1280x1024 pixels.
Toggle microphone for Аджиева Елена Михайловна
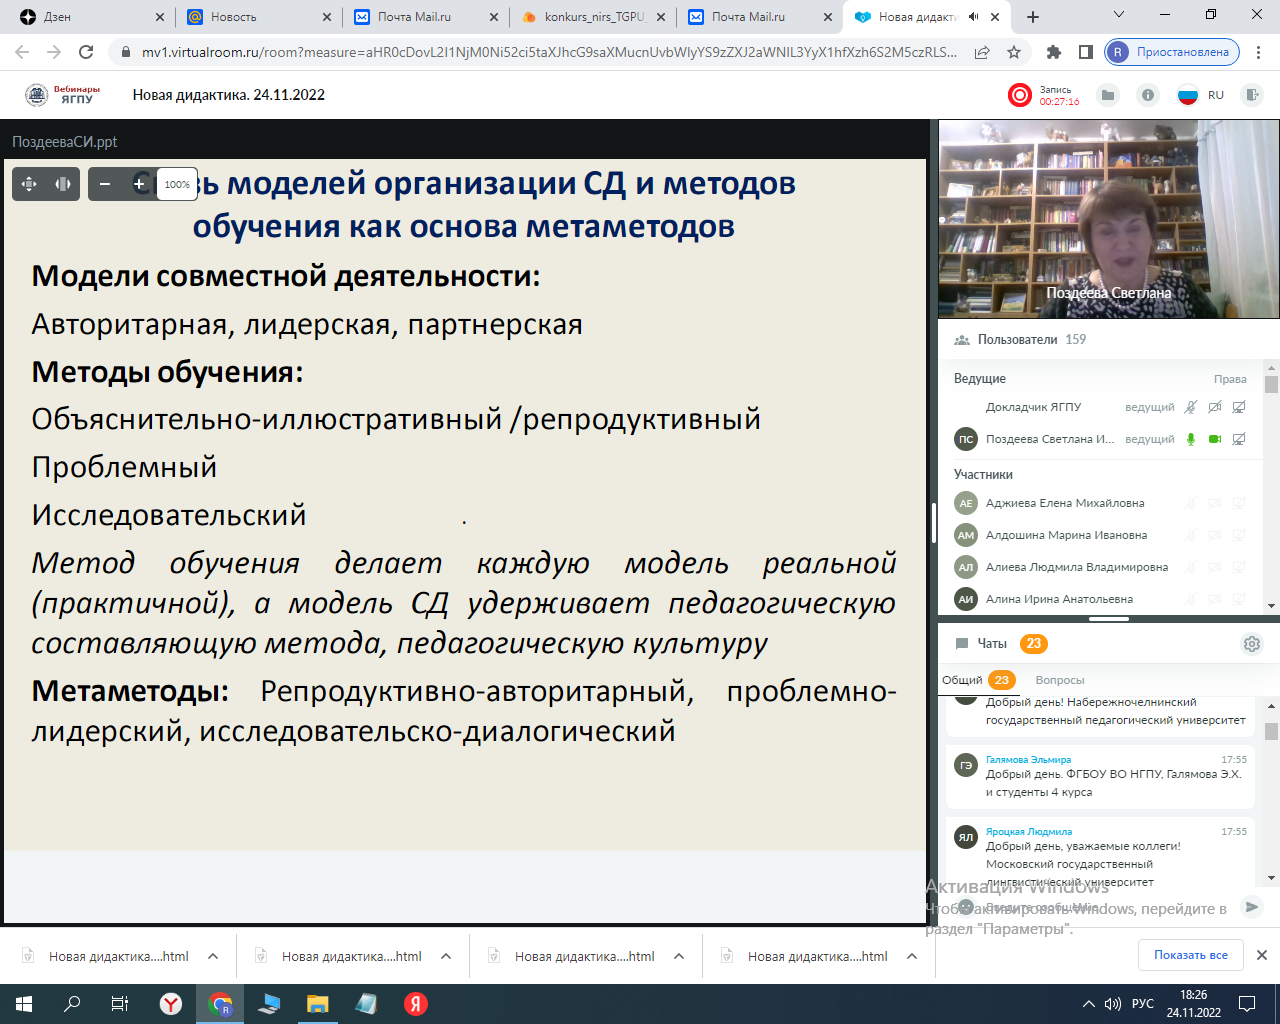[x=1191, y=503]
